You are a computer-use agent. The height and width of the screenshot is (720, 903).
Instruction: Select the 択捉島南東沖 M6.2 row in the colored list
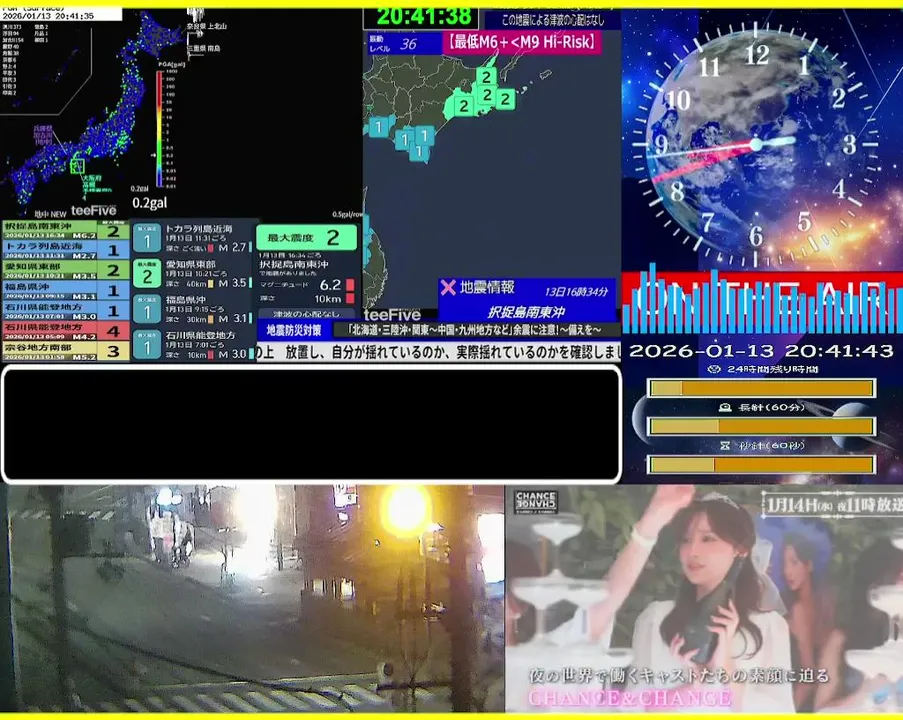tap(66, 230)
